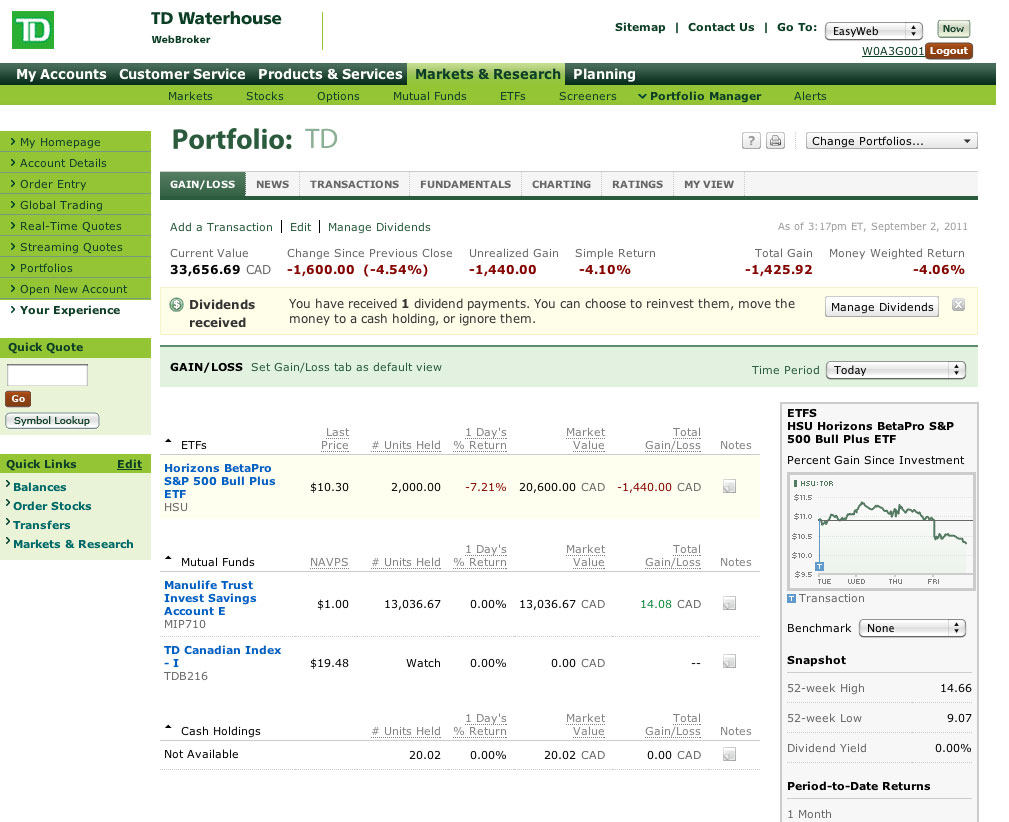Collapse the ETFs section arrow
The image size is (1009, 822).
tap(168, 444)
